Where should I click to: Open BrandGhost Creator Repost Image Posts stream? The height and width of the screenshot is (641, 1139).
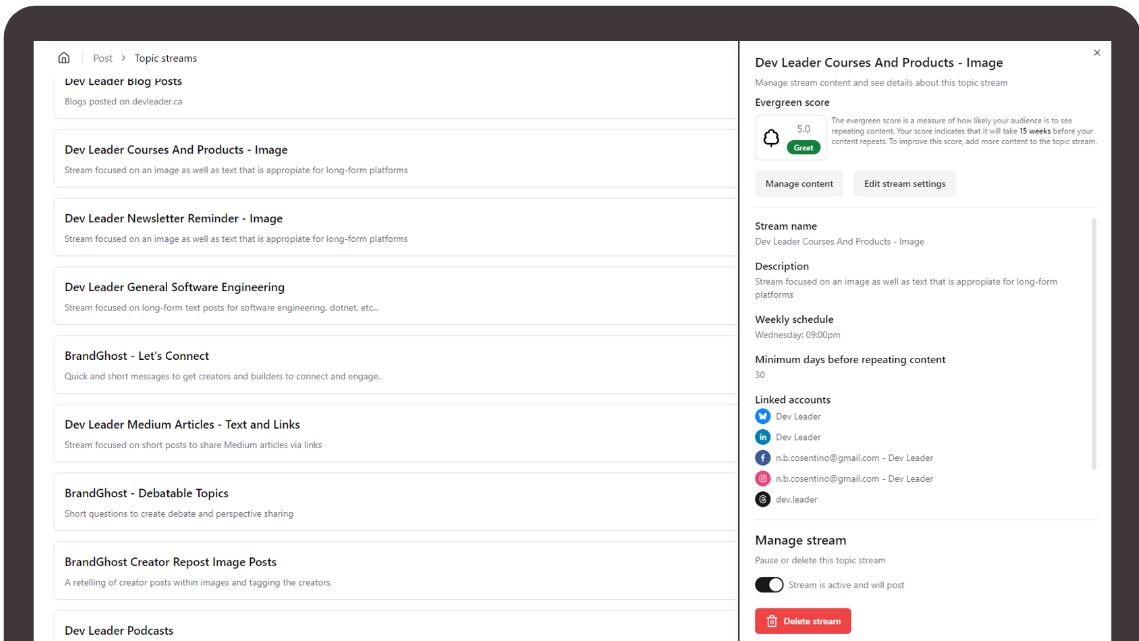tap(396, 571)
